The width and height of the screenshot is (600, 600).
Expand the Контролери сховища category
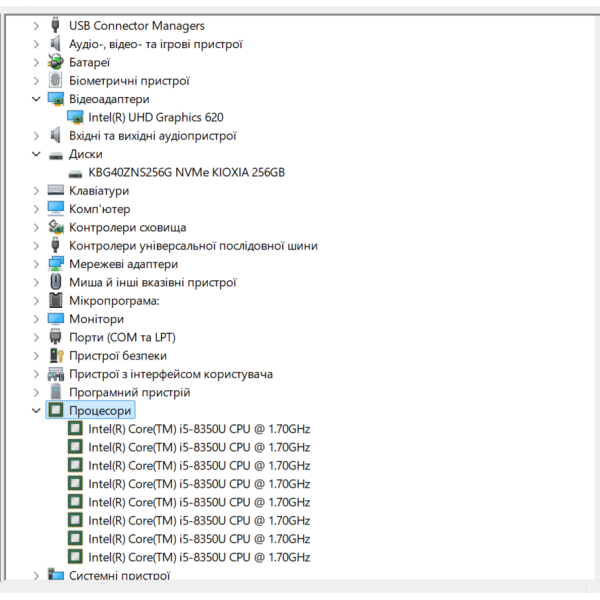(x=36, y=227)
